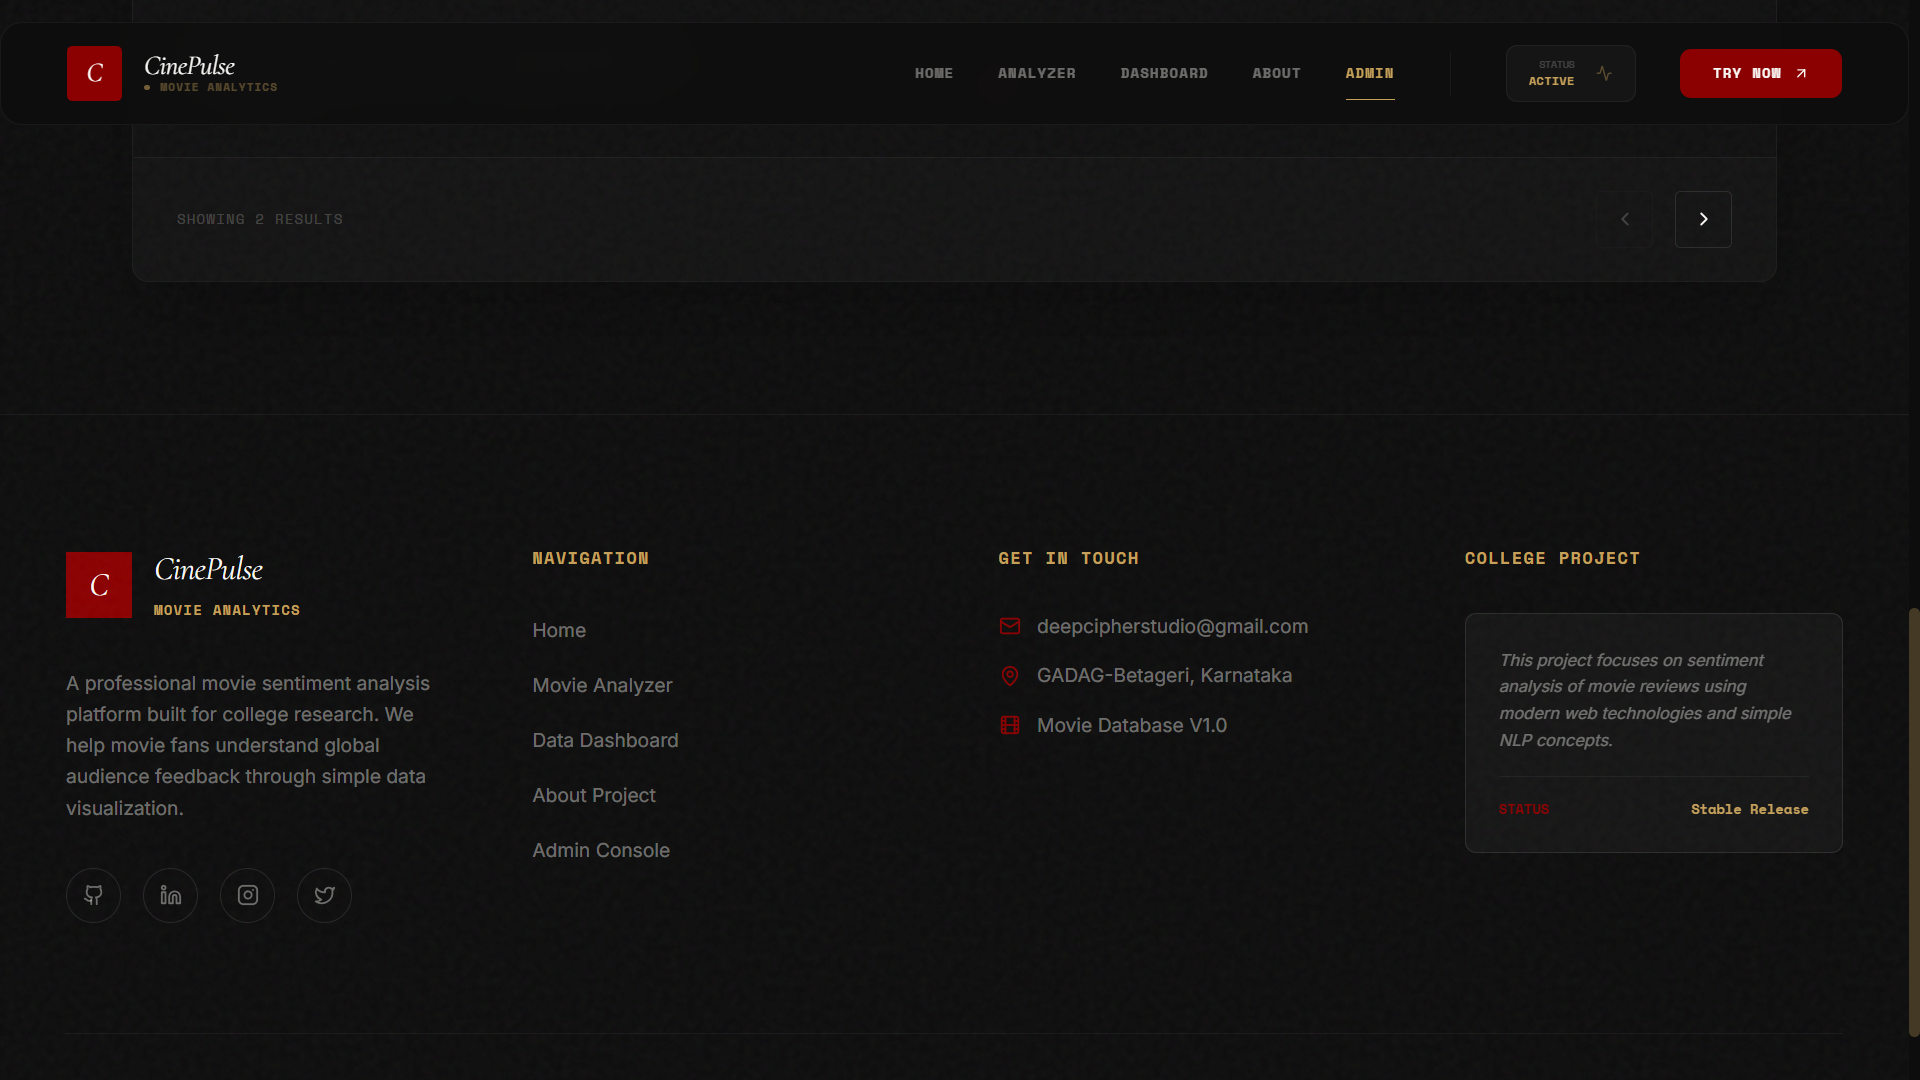Open Analyzer in top navigation
Screen dimensions: 1920x1080
click(x=1037, y=73)
